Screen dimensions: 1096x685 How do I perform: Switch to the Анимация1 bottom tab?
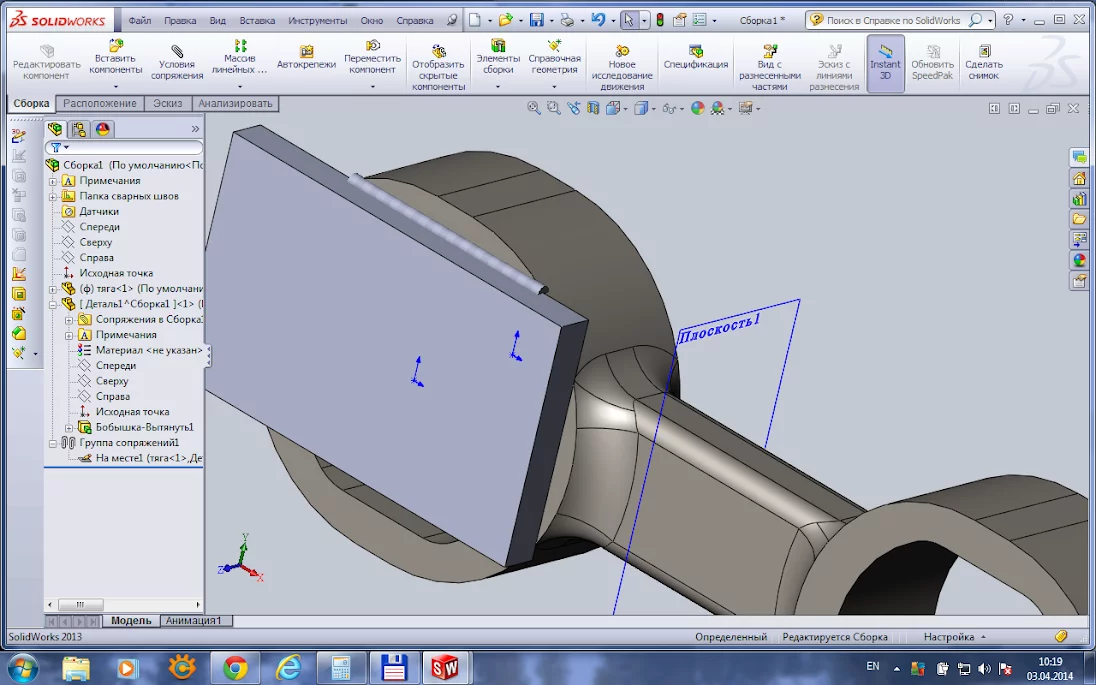[x=196, y=620]
